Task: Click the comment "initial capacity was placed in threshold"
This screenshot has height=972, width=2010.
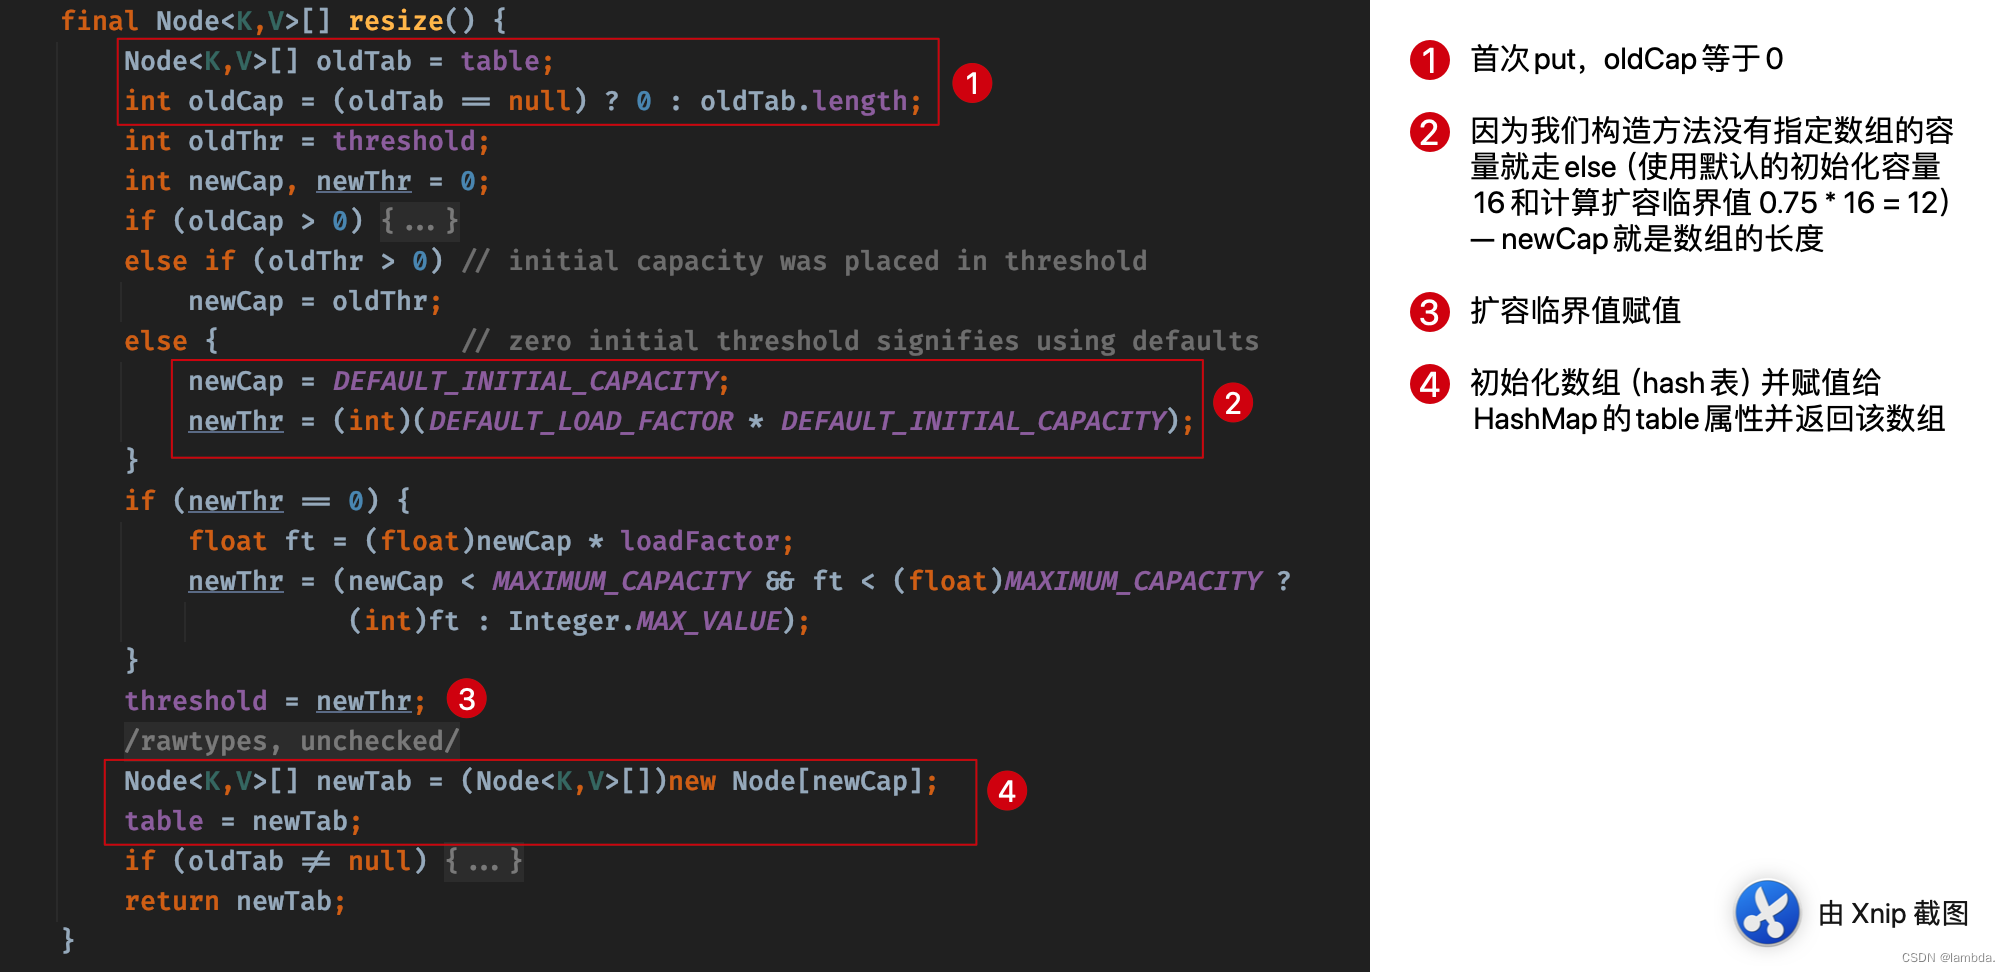Action: pos(828,261)
